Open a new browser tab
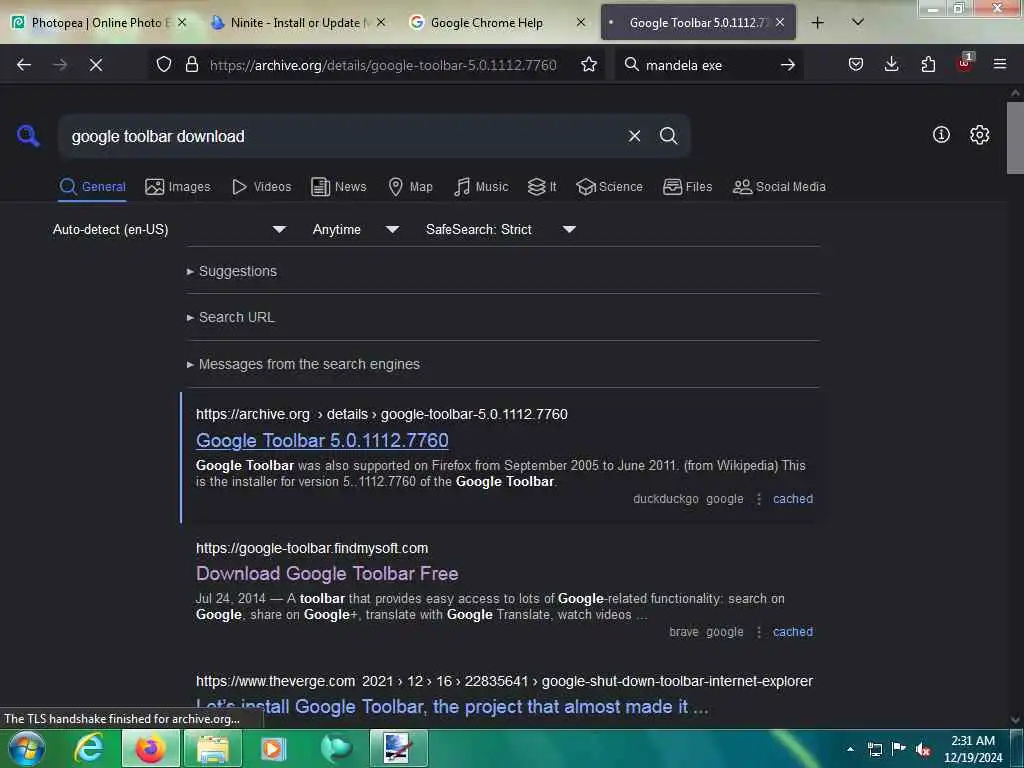Image resolution: width=1024 pixels, height=768 pixels. [817, 23]
